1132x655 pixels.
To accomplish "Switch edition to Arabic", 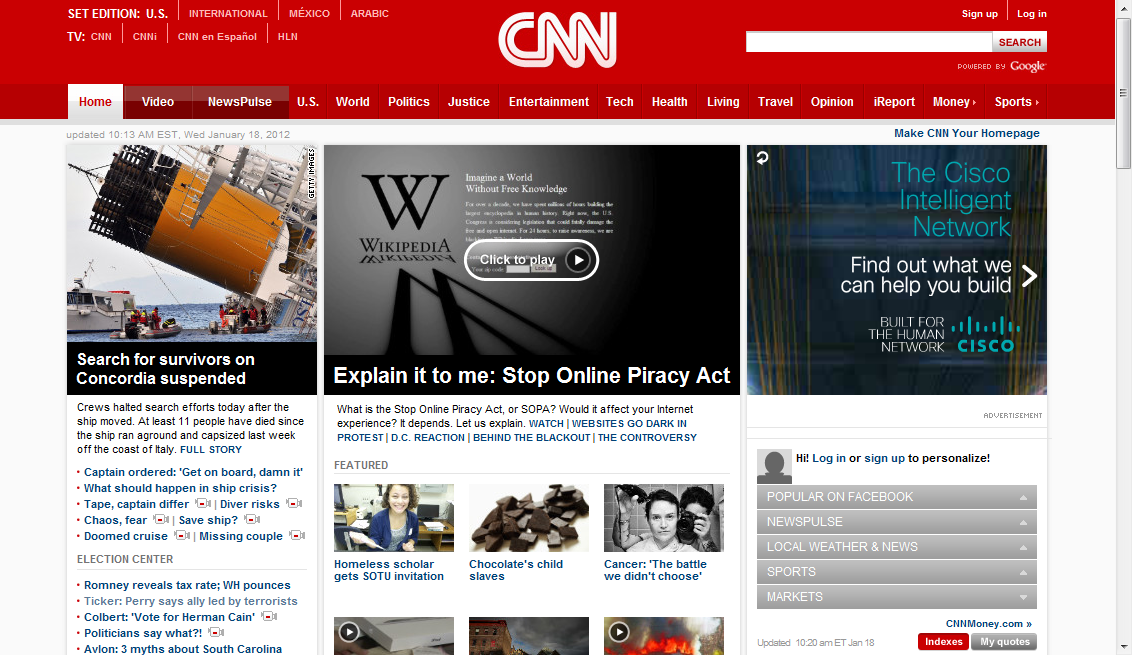I will click(x=370, y=14).
